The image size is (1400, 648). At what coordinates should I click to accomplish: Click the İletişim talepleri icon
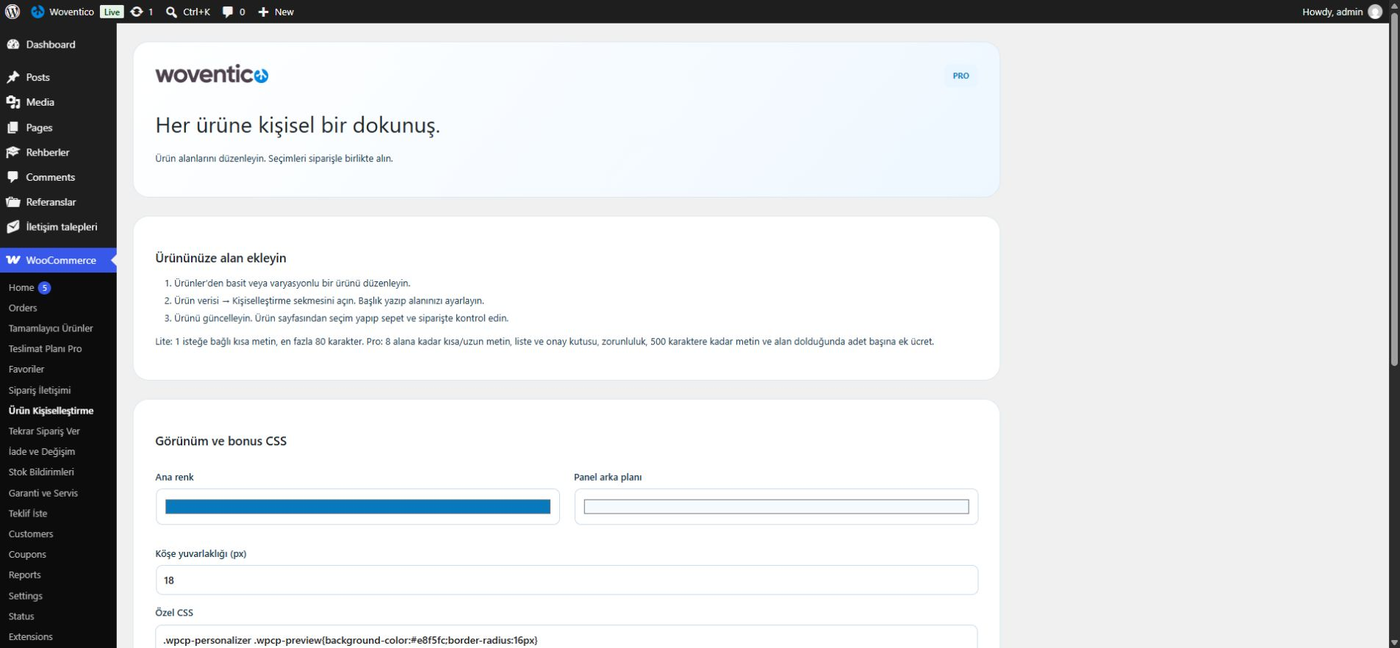(13, 227)
